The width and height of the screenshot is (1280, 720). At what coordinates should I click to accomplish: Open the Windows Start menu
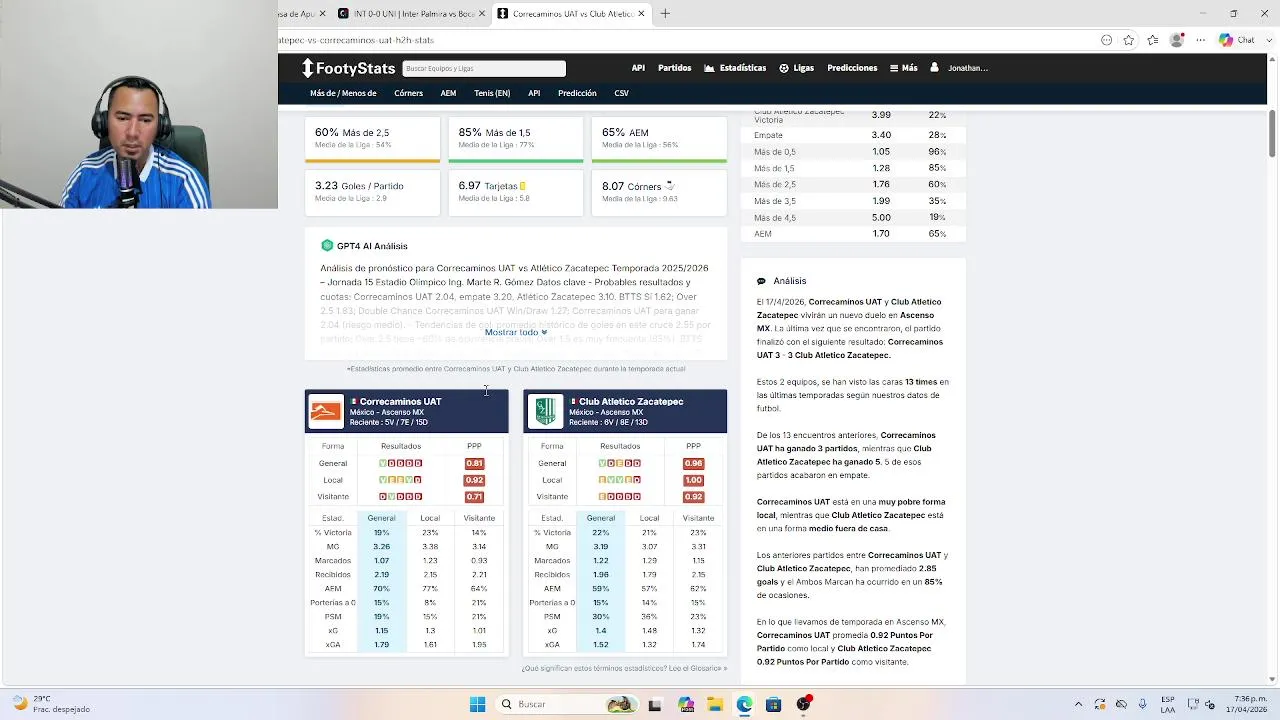tap(477, 704)
